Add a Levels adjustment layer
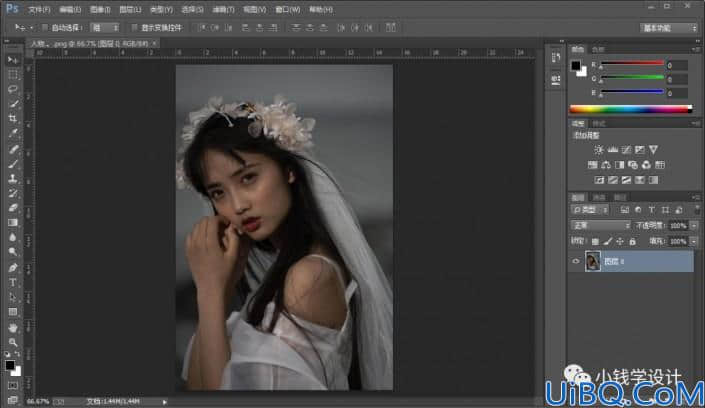Viewport: 705px width, 408px height. pos(612,150)
